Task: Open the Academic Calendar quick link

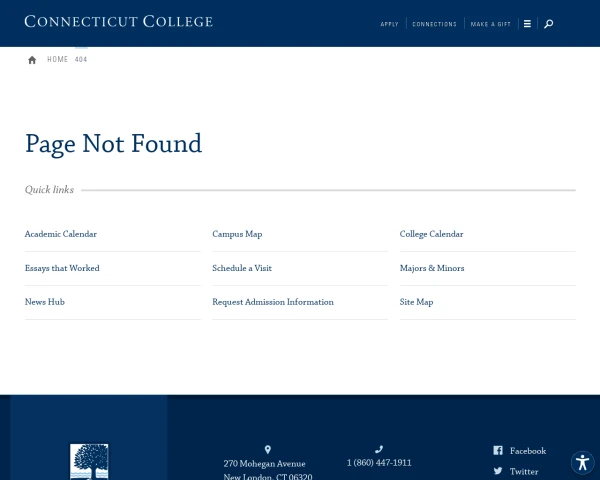Action: [61, 234]
